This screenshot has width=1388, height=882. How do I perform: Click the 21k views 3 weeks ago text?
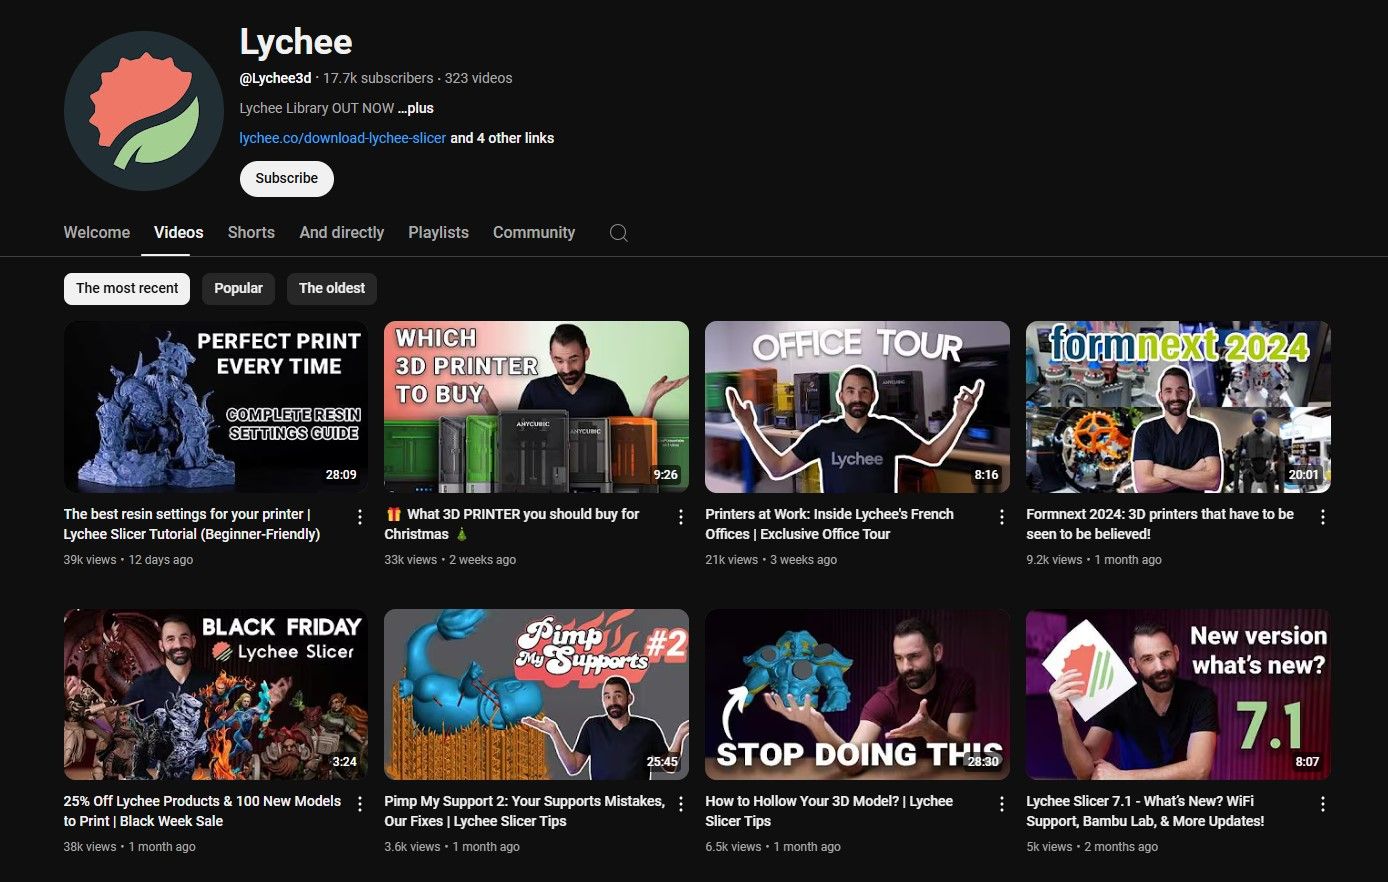click(771, 560)
